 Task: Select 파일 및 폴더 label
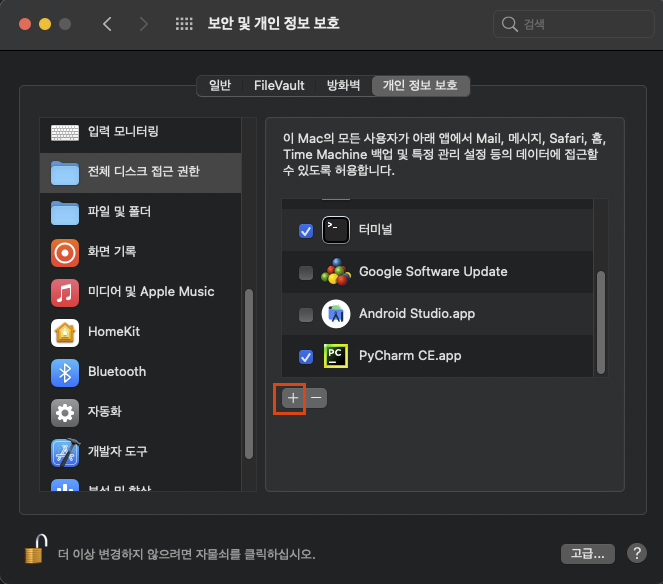coord(119,211)
